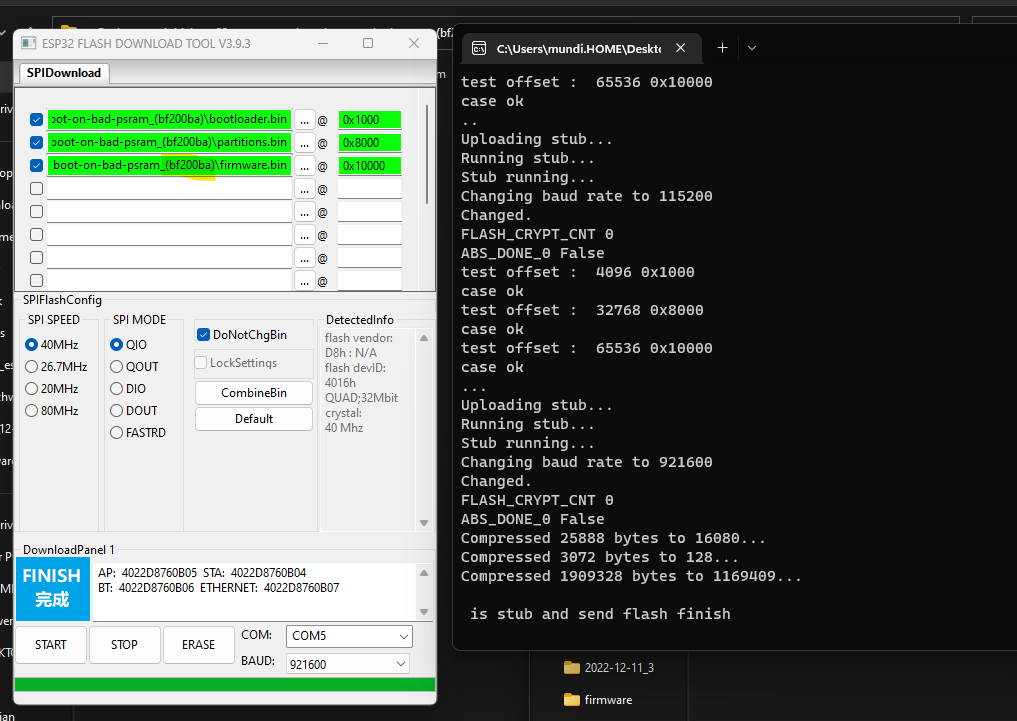
Task: Click the 'QUAD;32Mbit' detected info text
Action: point(361,397)
